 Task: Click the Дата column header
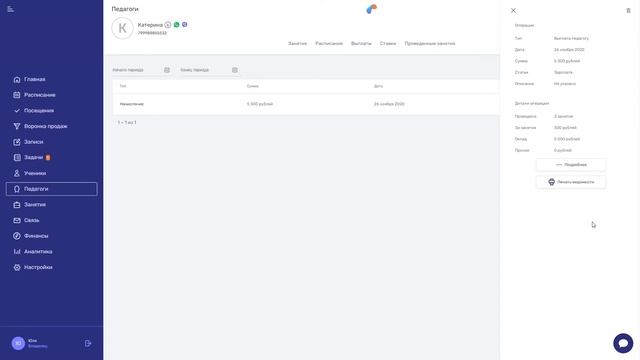point(378,86)
